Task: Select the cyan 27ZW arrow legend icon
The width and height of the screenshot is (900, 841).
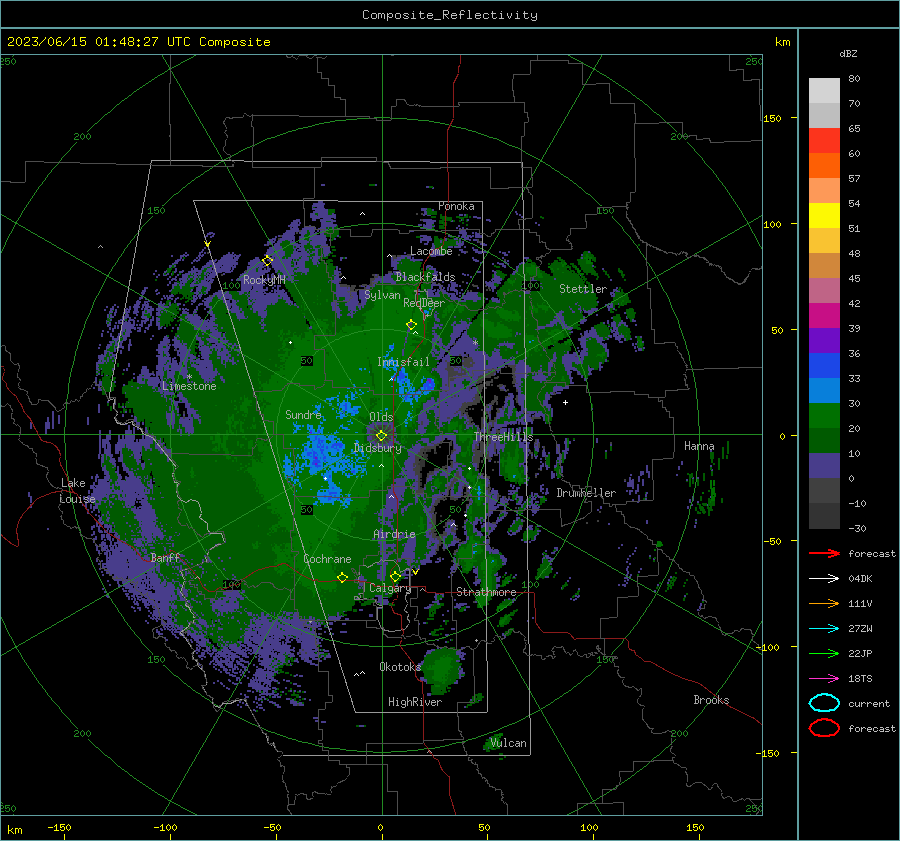Action: (824, 629)
